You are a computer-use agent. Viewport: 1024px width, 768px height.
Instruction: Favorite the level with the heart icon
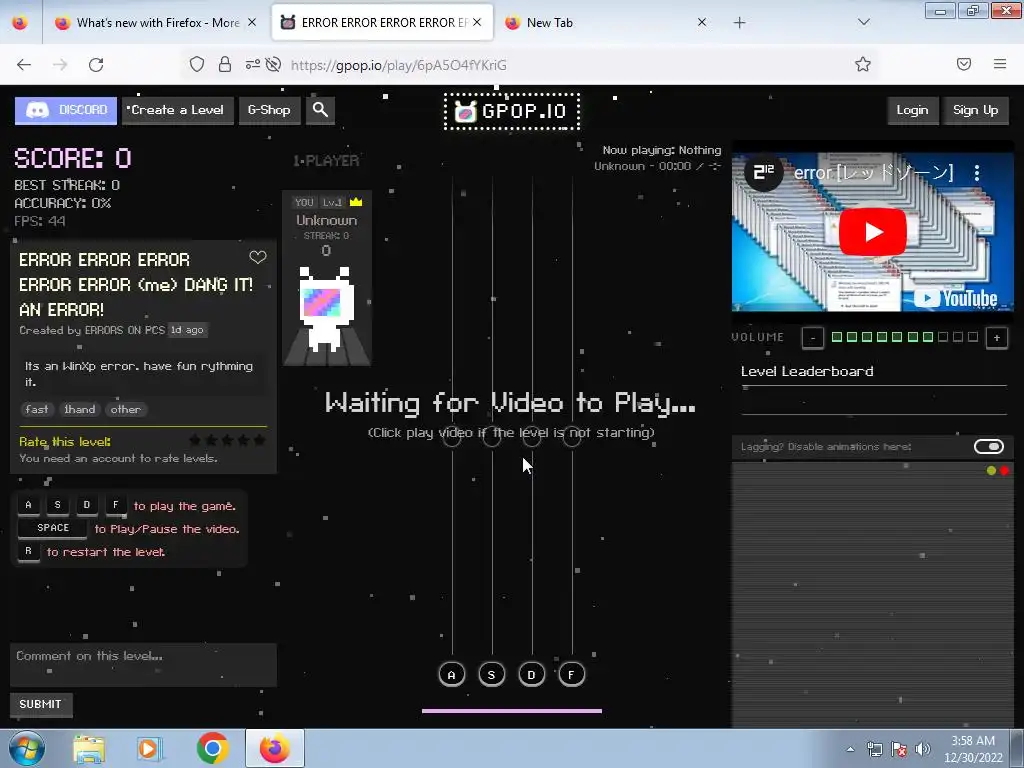tap(258, 257)
